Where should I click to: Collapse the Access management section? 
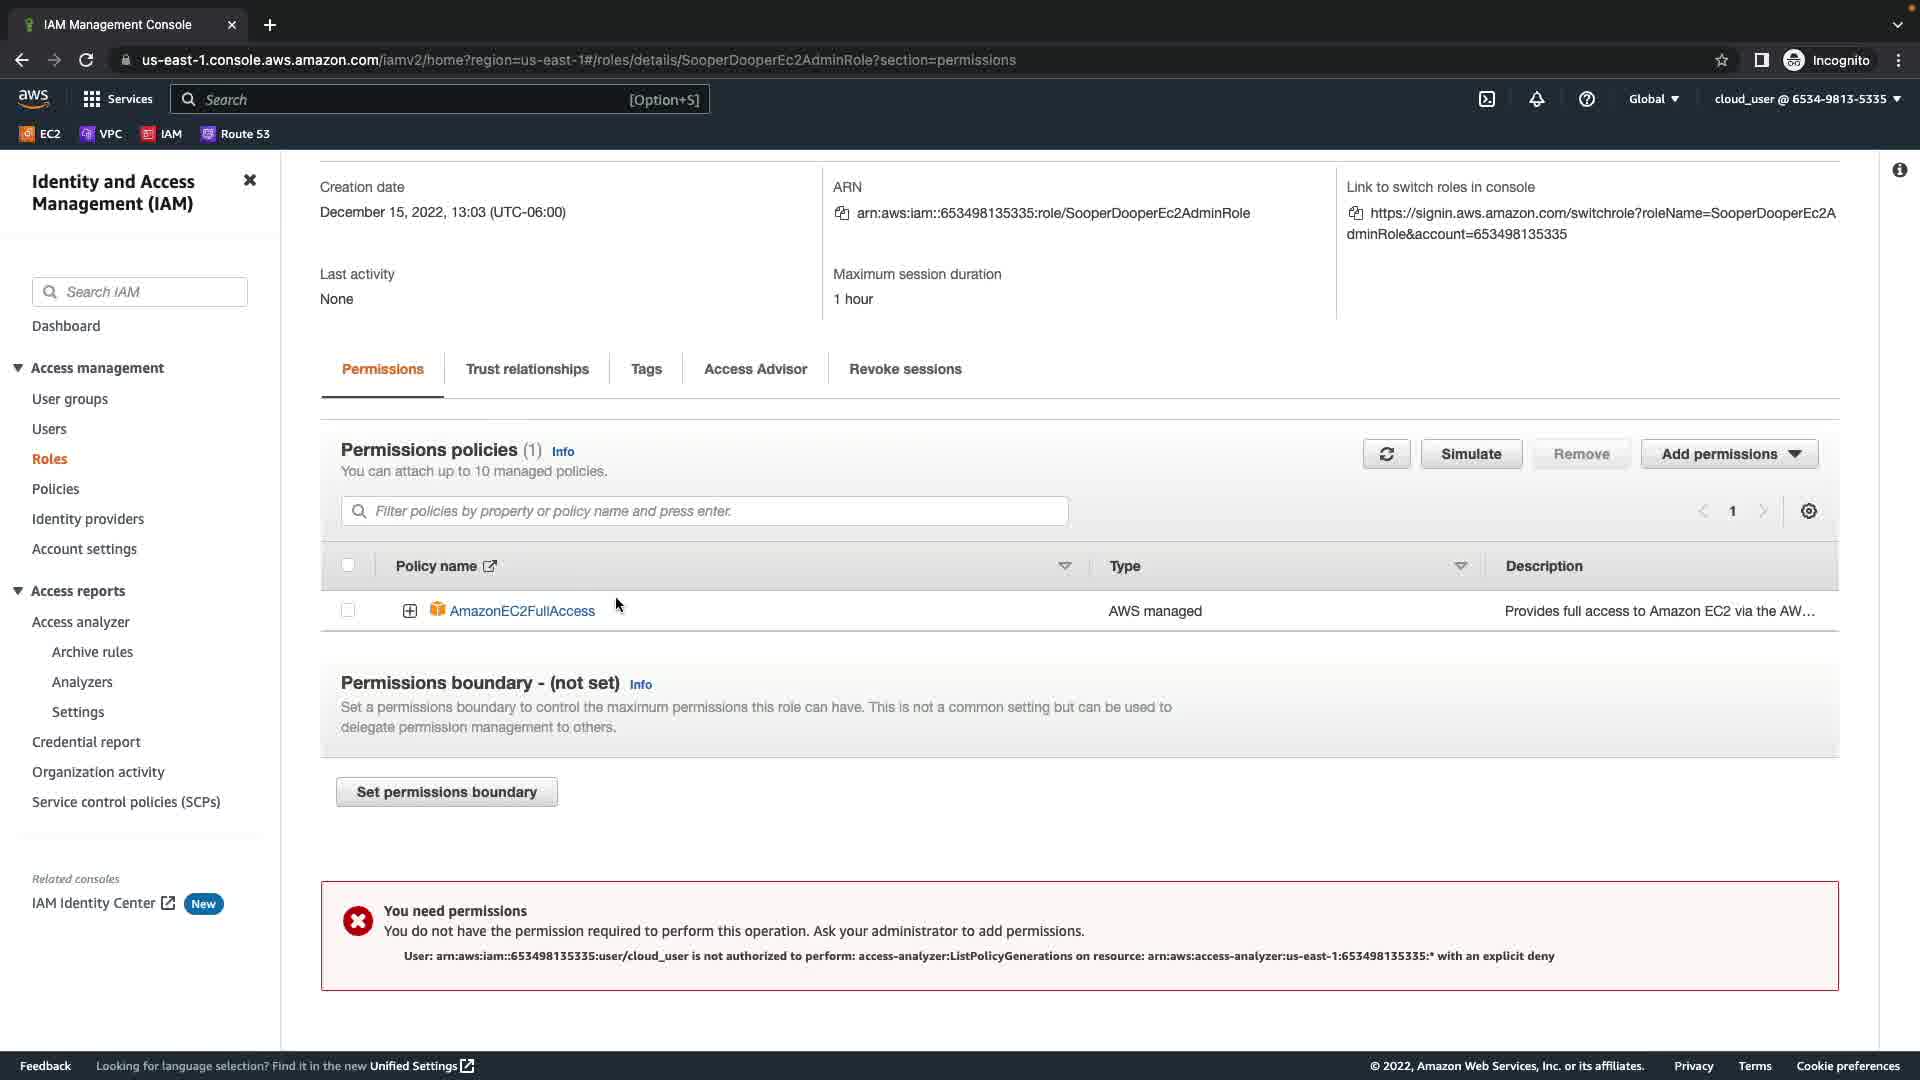(x=18, y=368)
